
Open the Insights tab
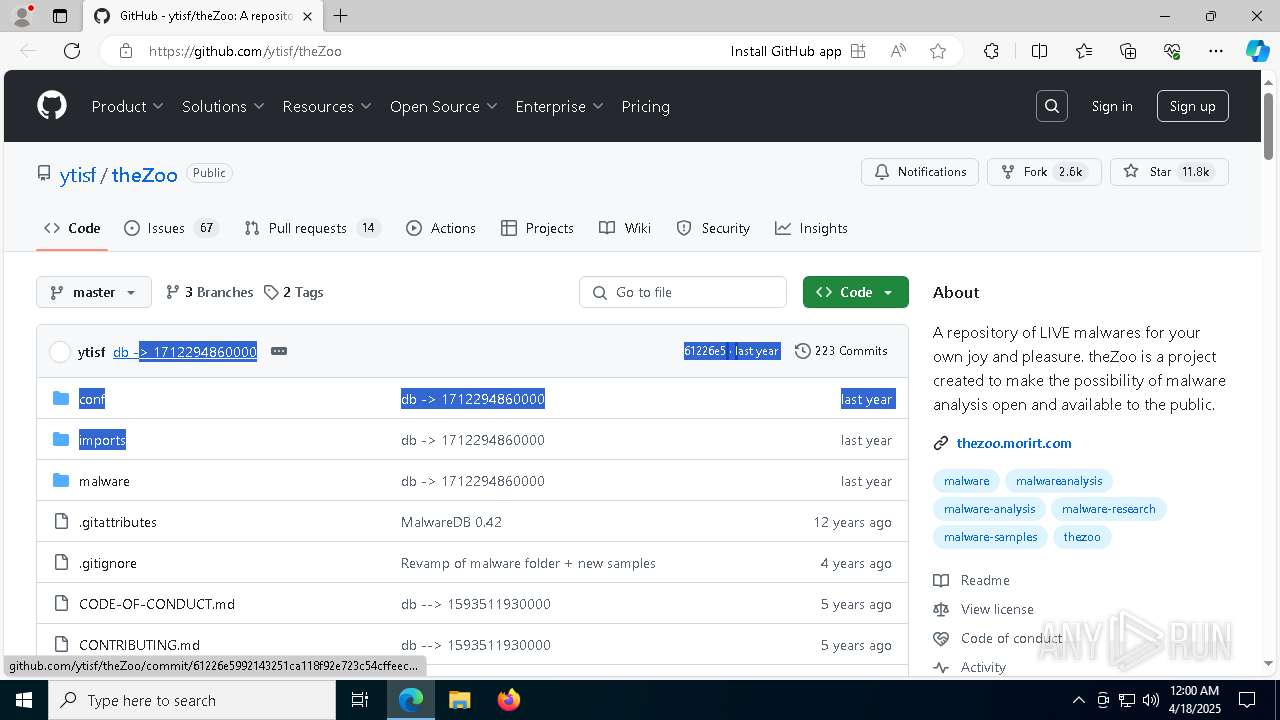811,228
